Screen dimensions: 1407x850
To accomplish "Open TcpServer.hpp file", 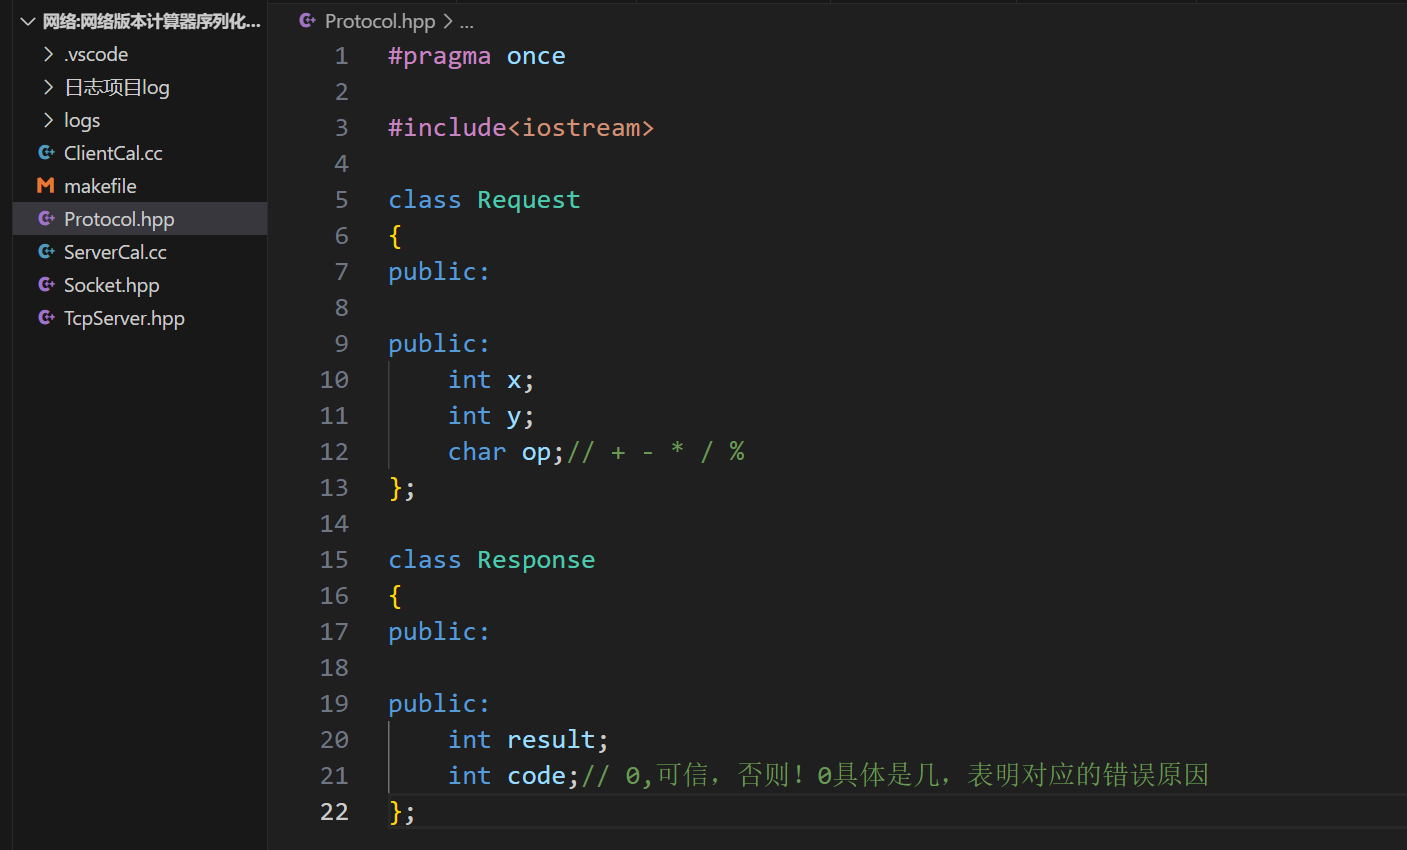I will (124, 318).
